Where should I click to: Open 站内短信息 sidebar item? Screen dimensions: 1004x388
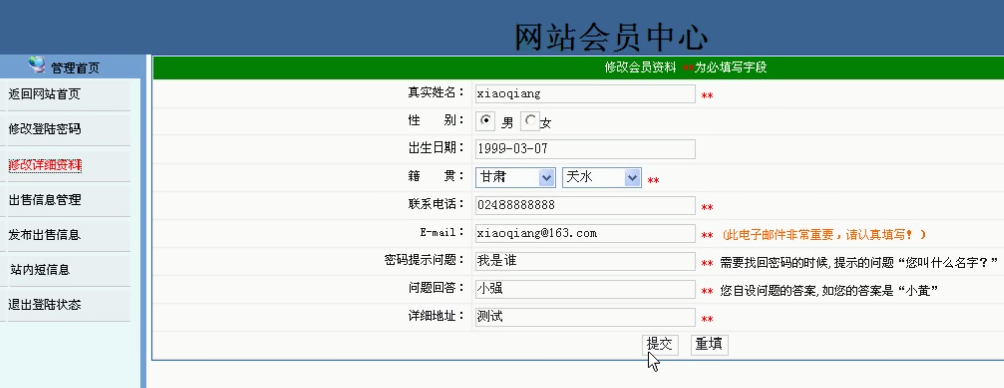[x=40, y=270]
